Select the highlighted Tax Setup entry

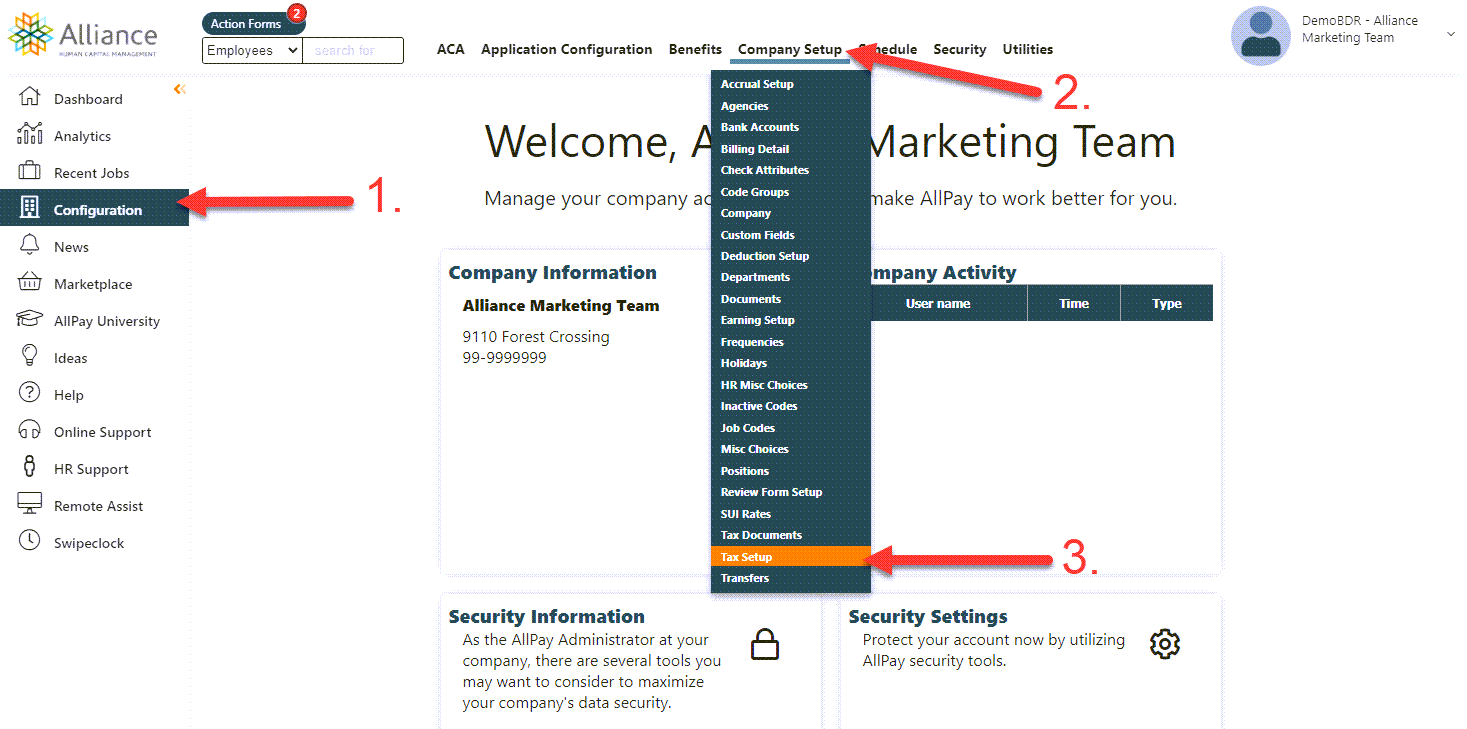791,557
